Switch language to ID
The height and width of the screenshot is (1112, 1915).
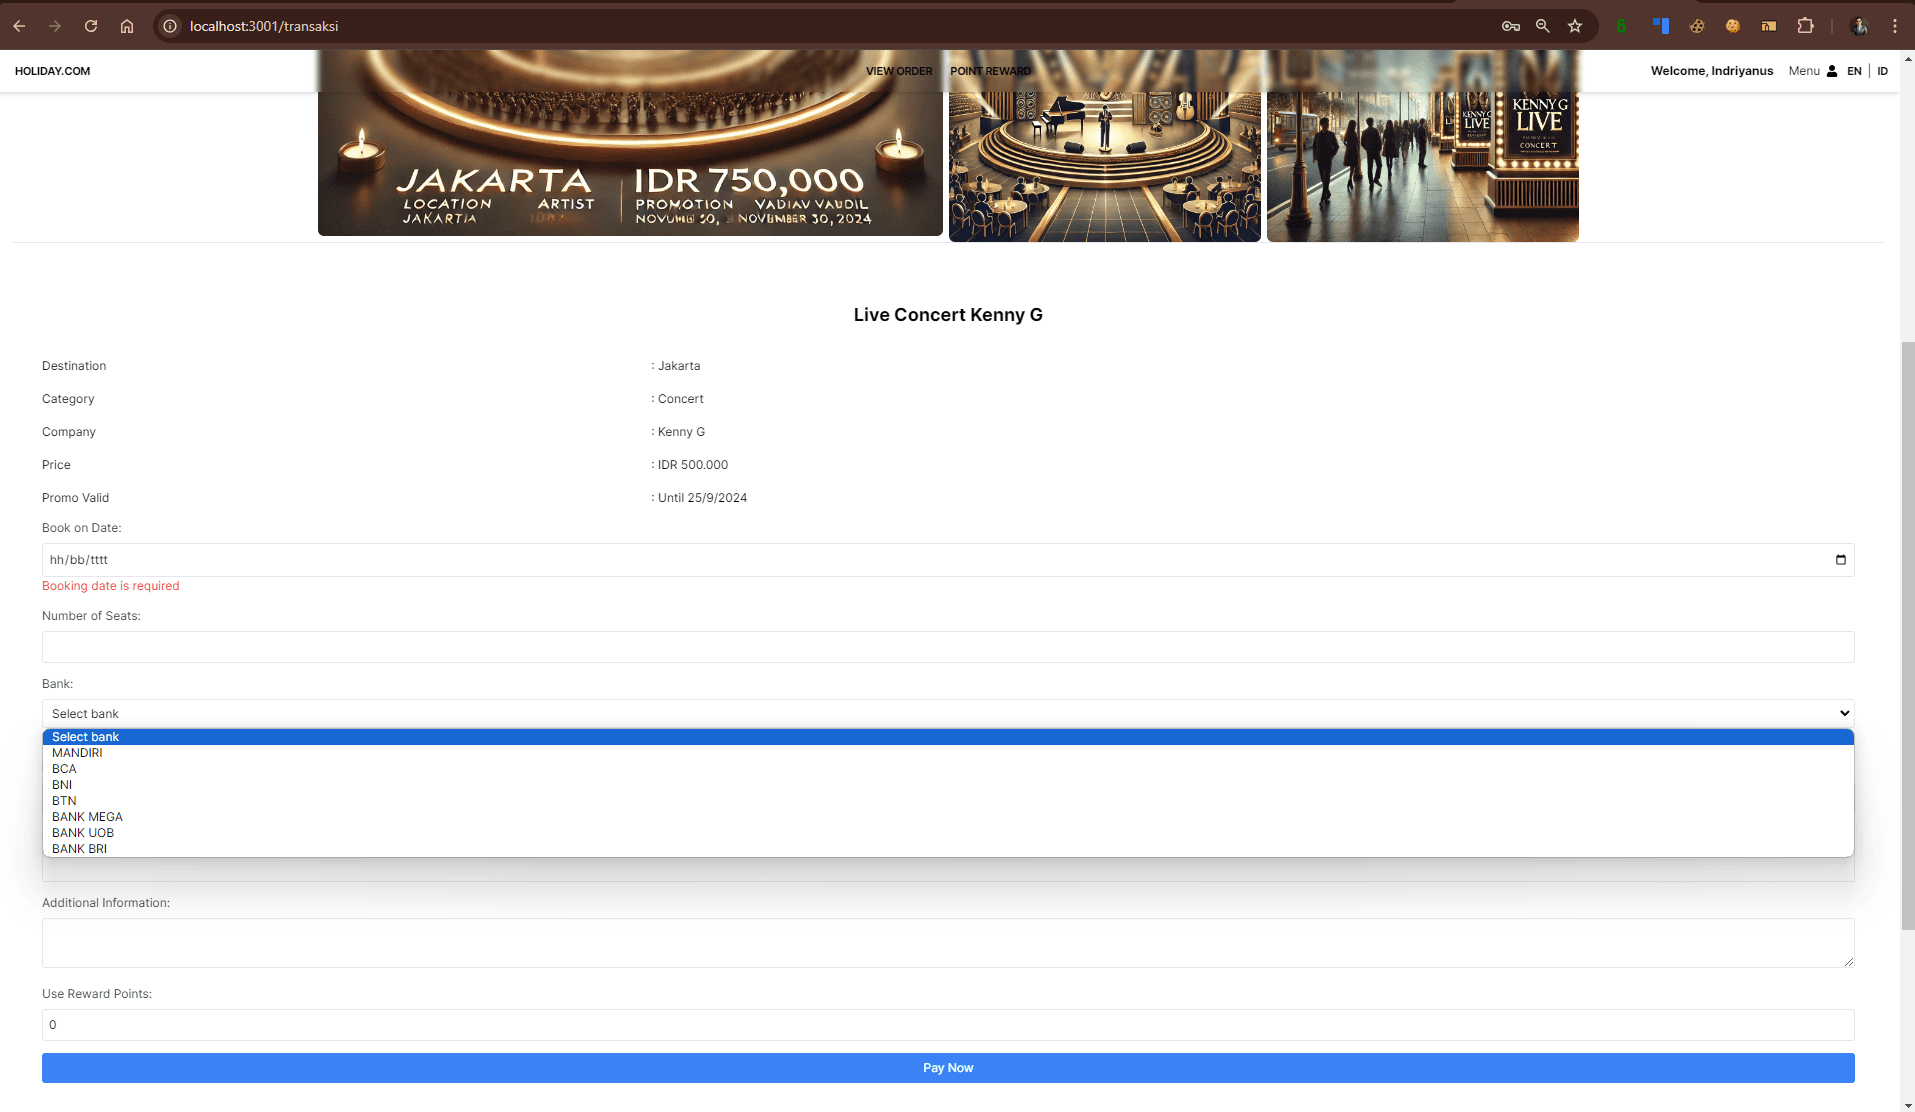[1882, 71]
